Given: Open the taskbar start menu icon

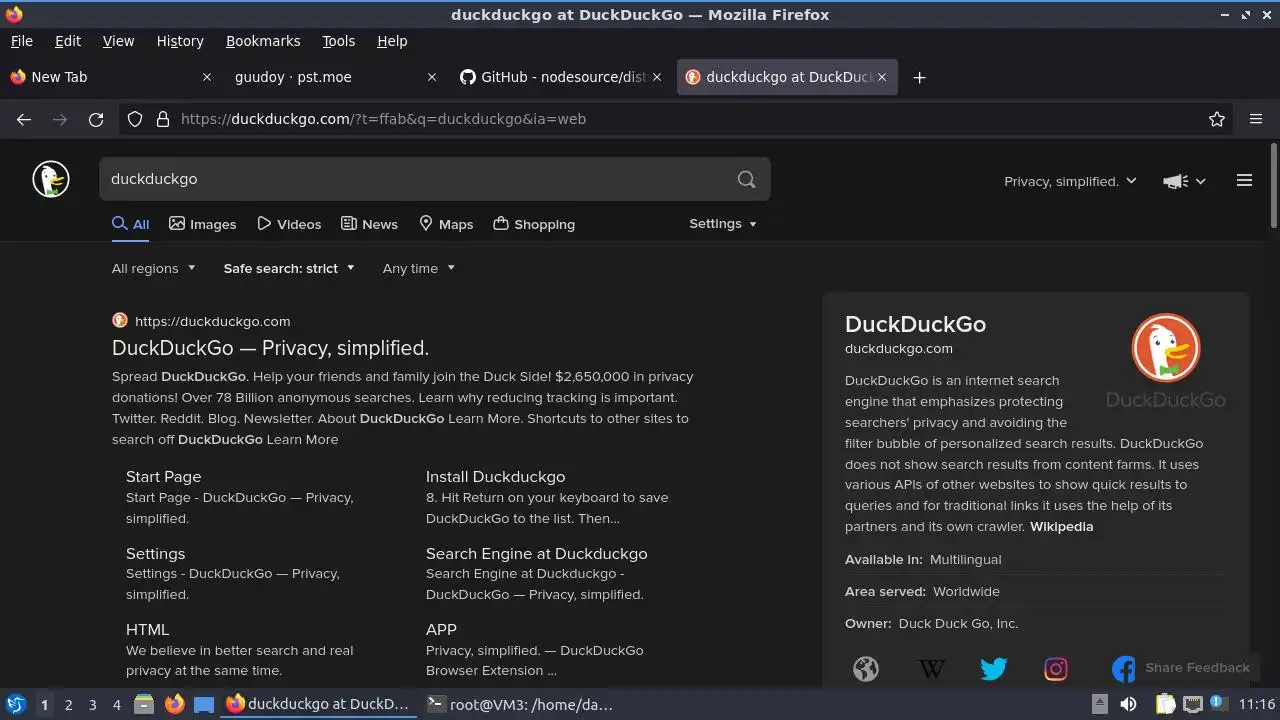Looking at the screenshot, I should point(15,704).
